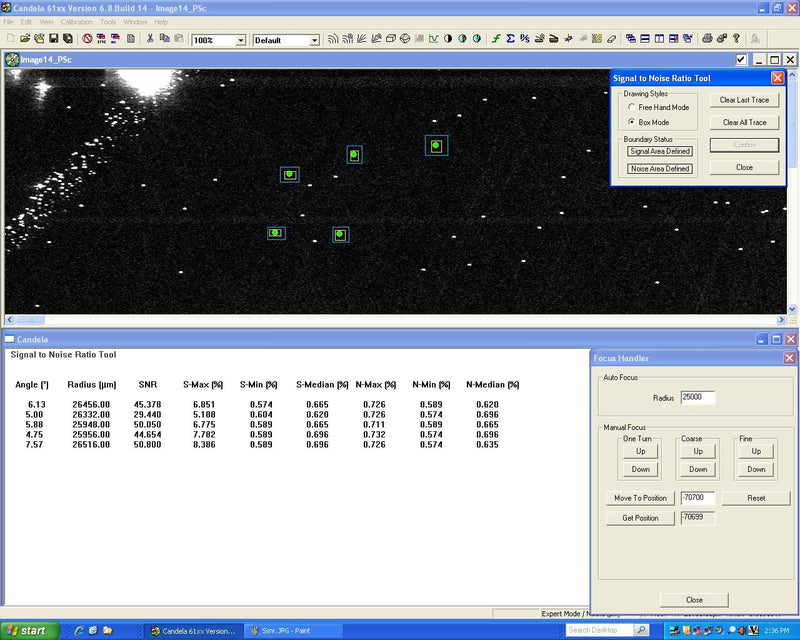
Task: Click the Clear Last Trace button
Action: pos(744,100)
